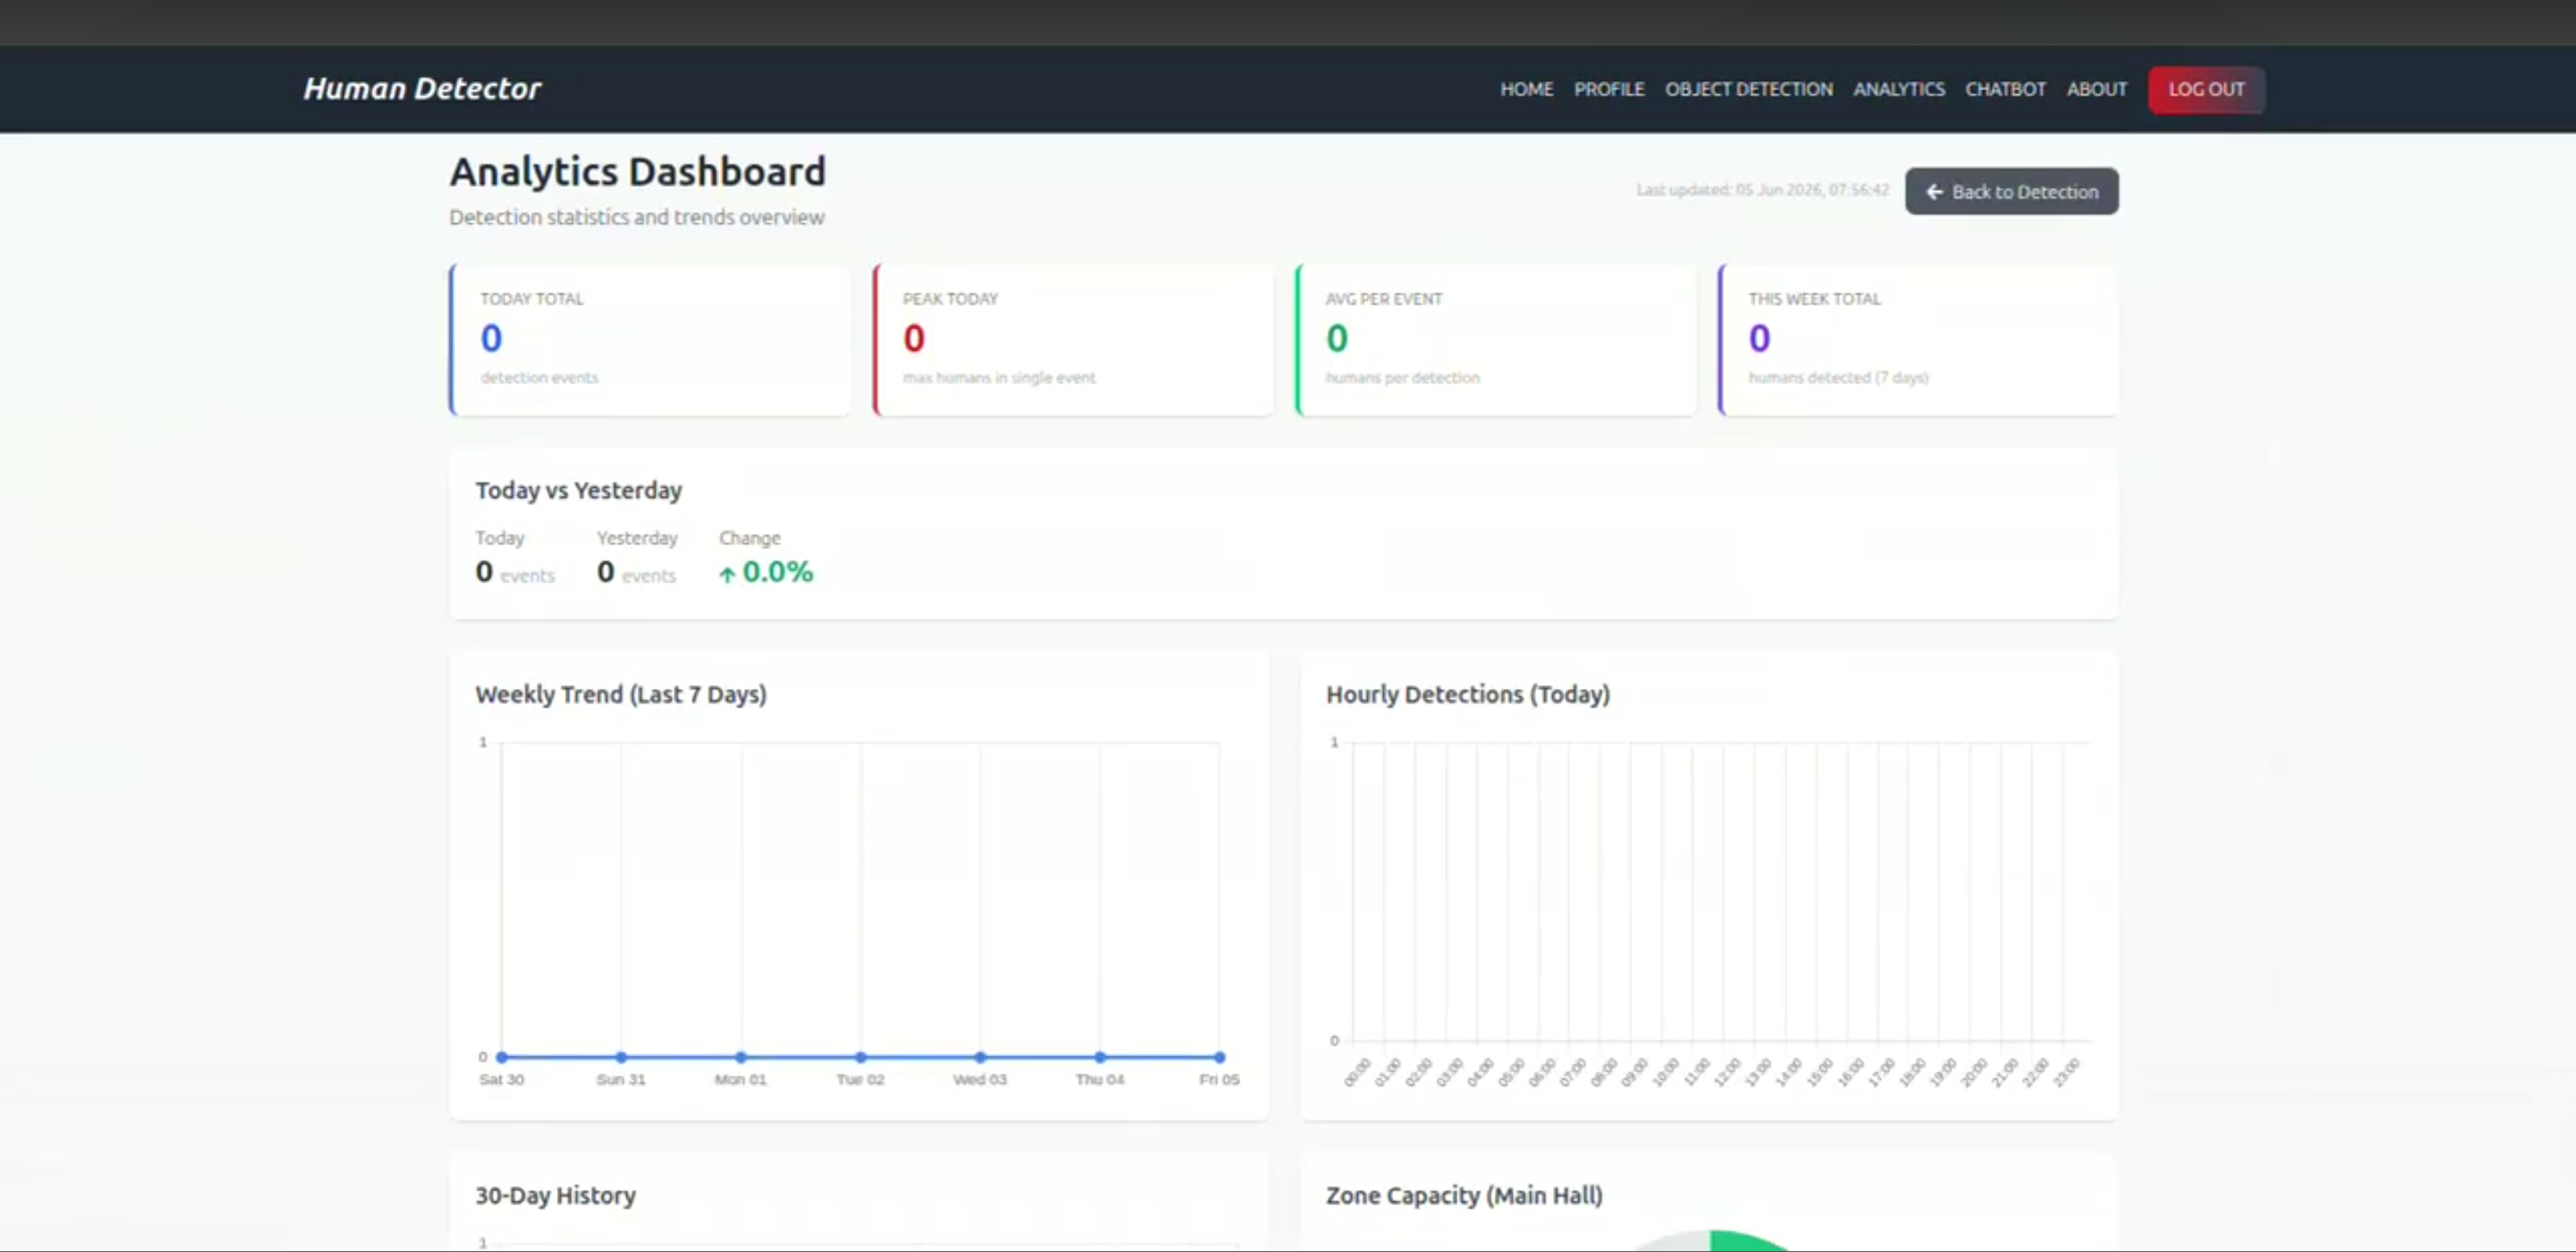Visit the ABOUT nav link
The image size is (2576, 1252).
tap(2097, 89)
